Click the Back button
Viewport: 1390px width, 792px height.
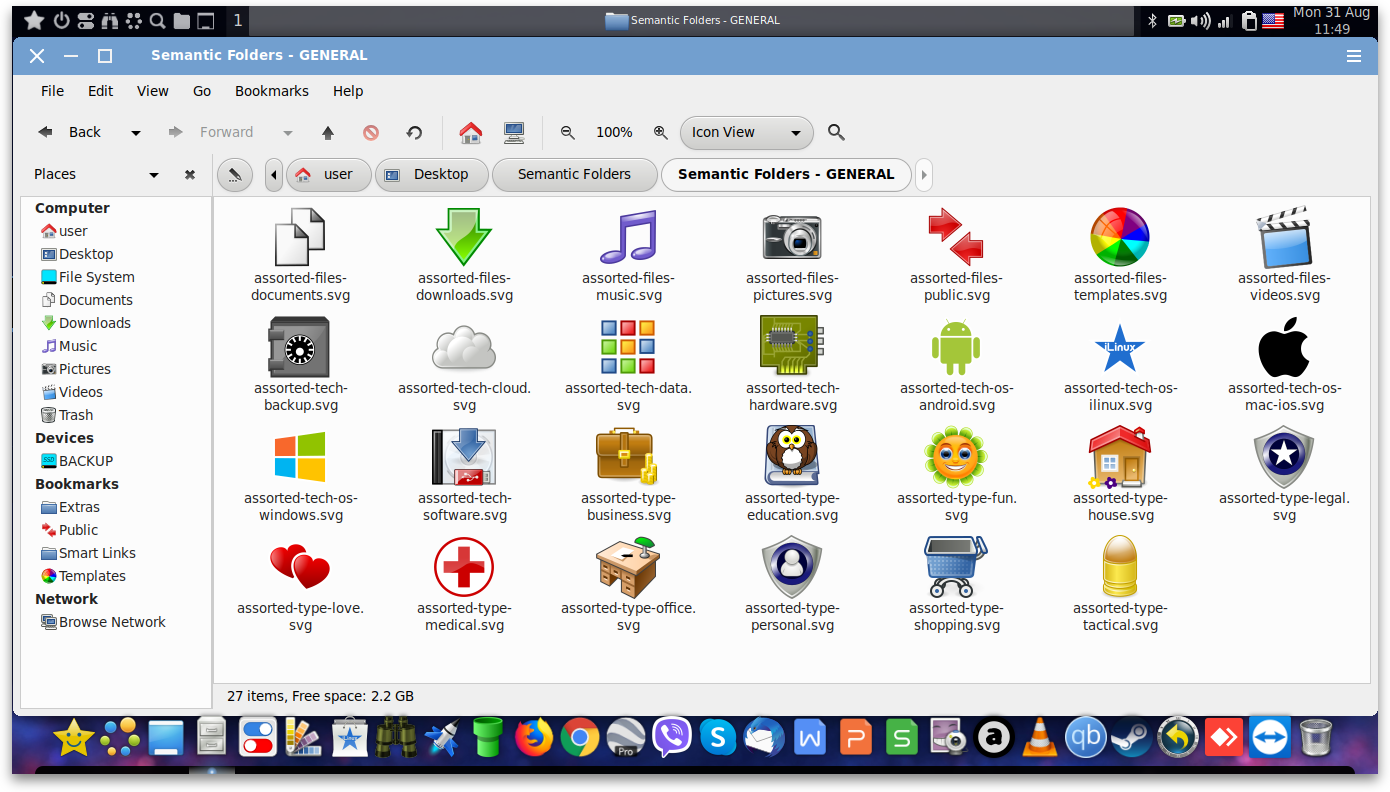[70, 132]
